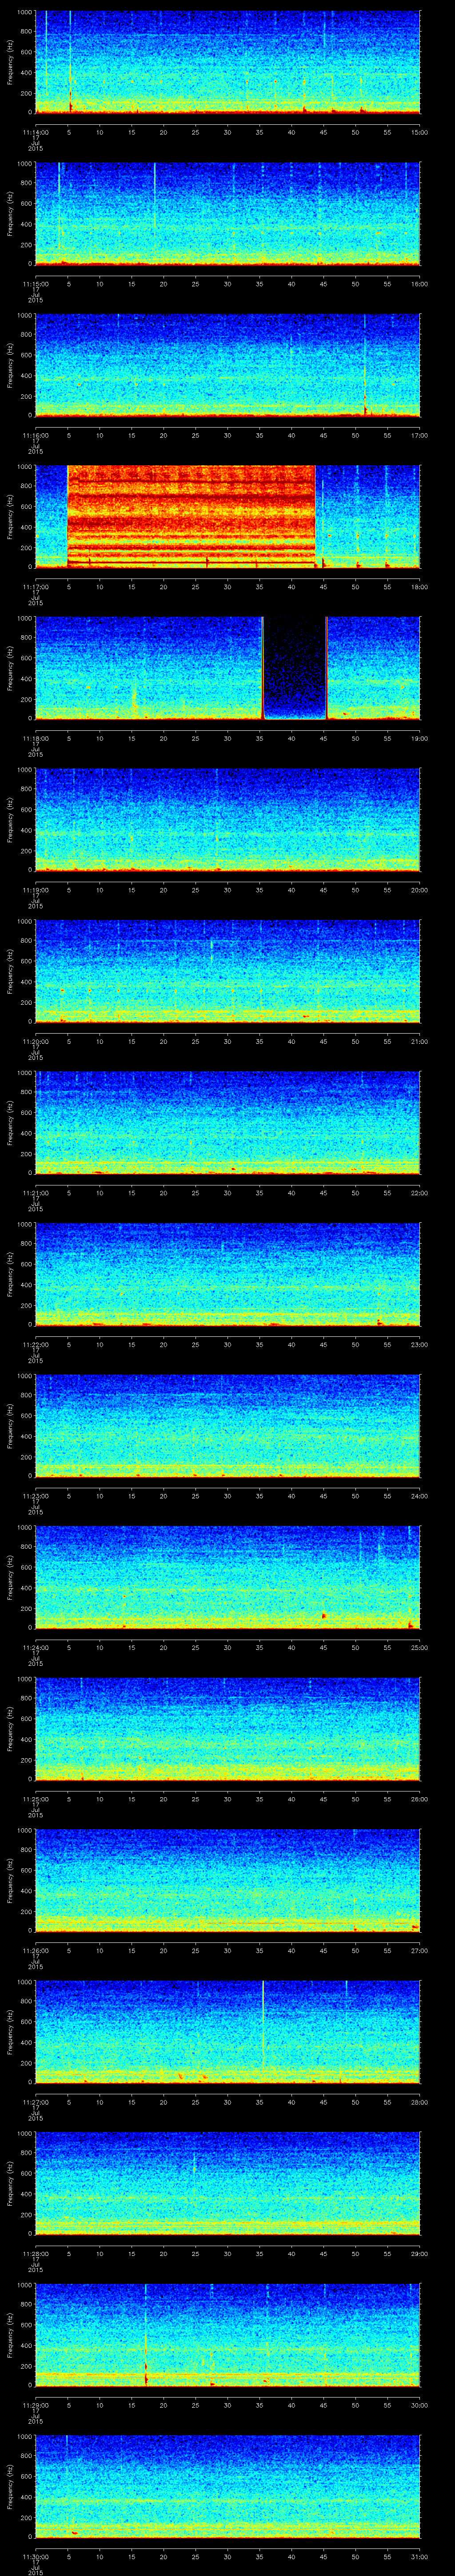Image resolution: width=455 pixels, height=2576 pixels.
Task: Click the 27:00 end time label
Action: (419, 1950)
